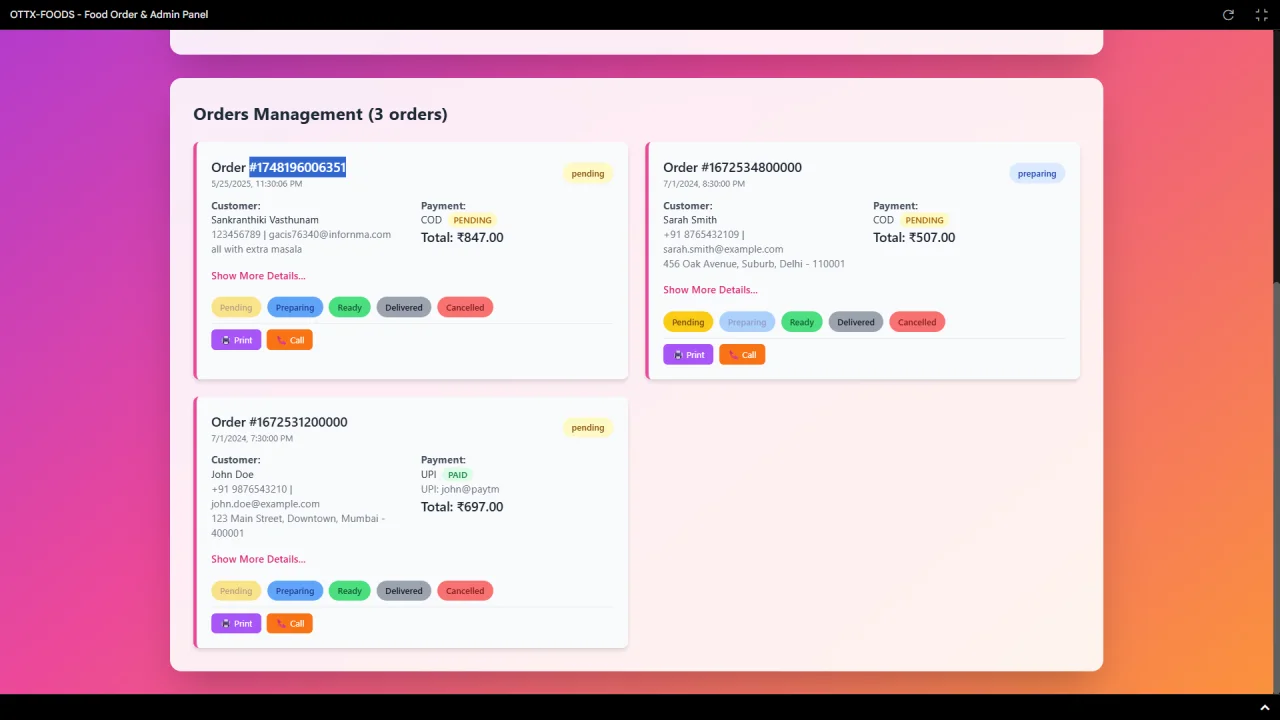
Task: Set John Doe's order to Preparing
Action: tap(295, 591)
